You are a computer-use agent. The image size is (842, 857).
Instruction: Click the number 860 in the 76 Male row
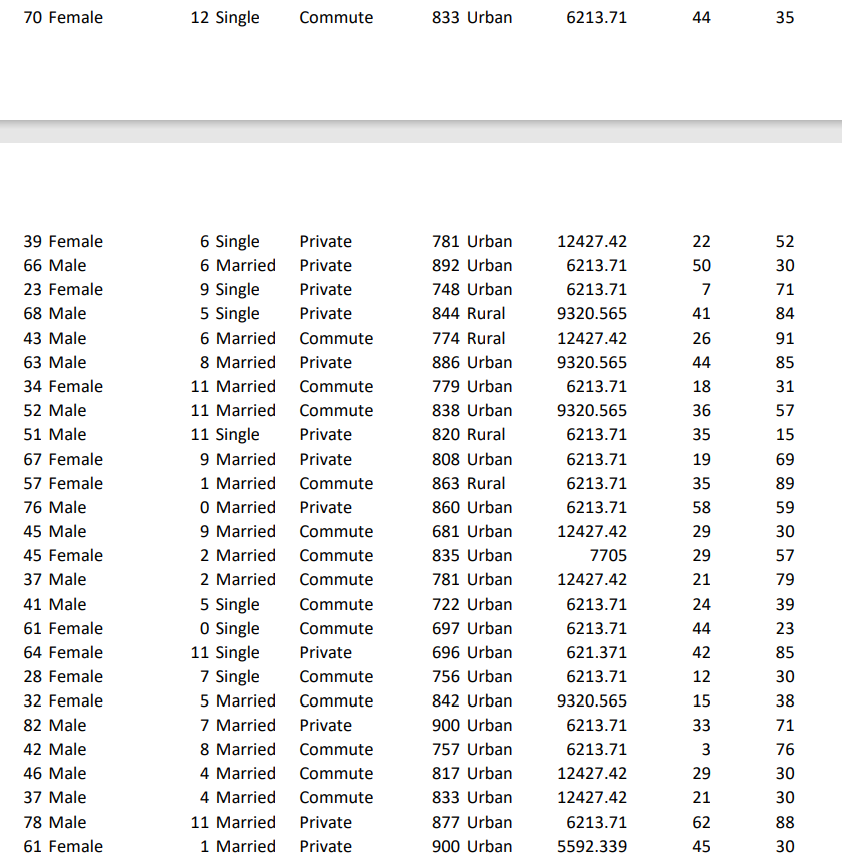pyautogui.click(x=446, y=507)
